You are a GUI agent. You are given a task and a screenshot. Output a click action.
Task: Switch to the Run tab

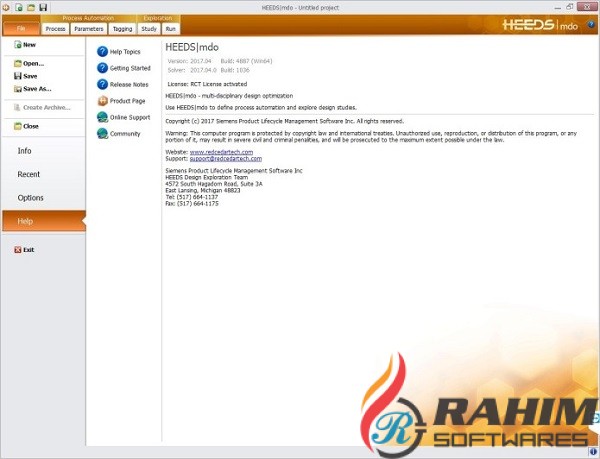pos(171,29)
